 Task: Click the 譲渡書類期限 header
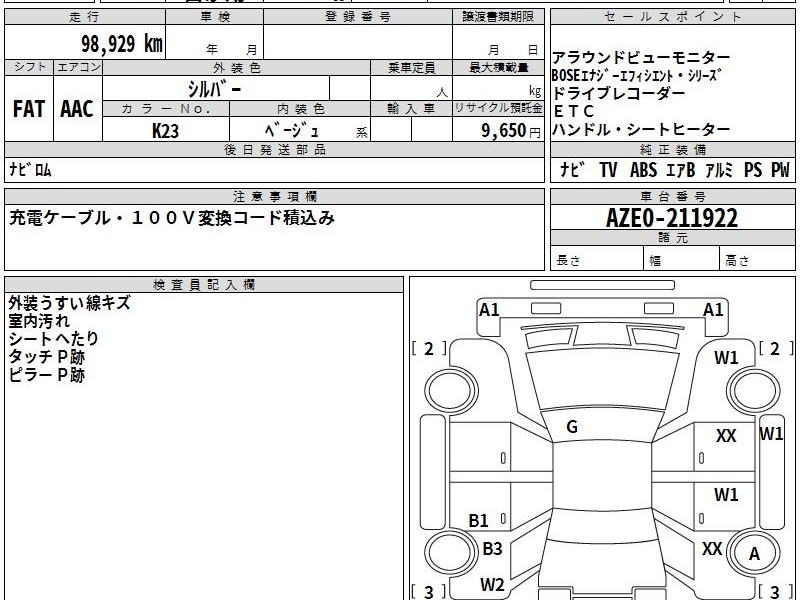point(498,17)
